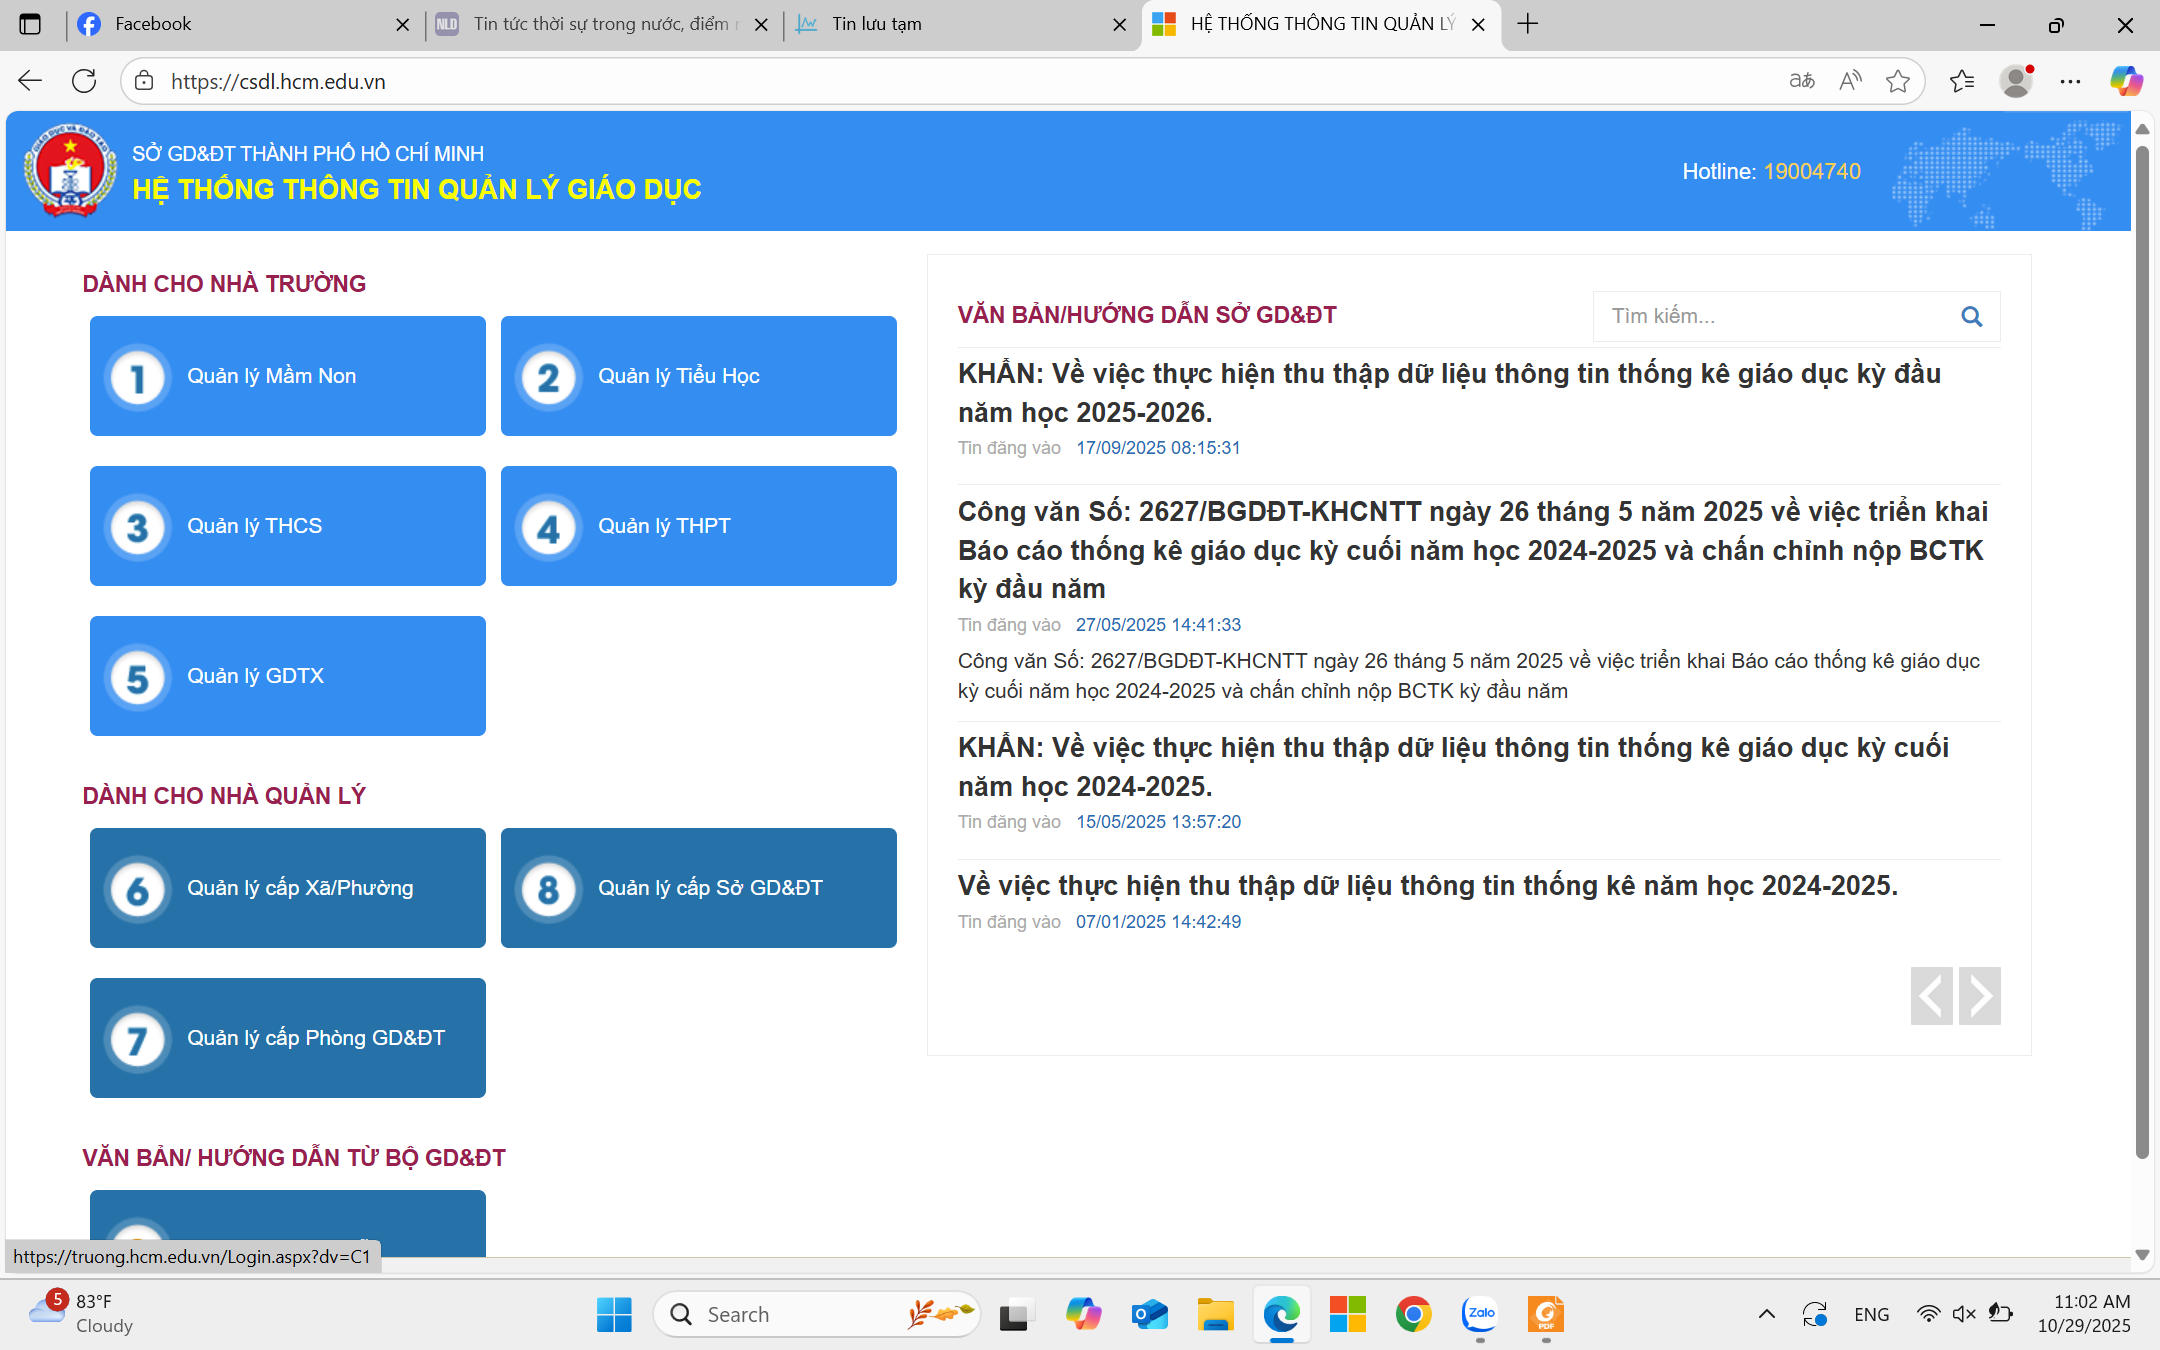Viewport: 2160px width, 1350px height.
Task: Show previous news page arrow
Action: (x=1932, y=996)
